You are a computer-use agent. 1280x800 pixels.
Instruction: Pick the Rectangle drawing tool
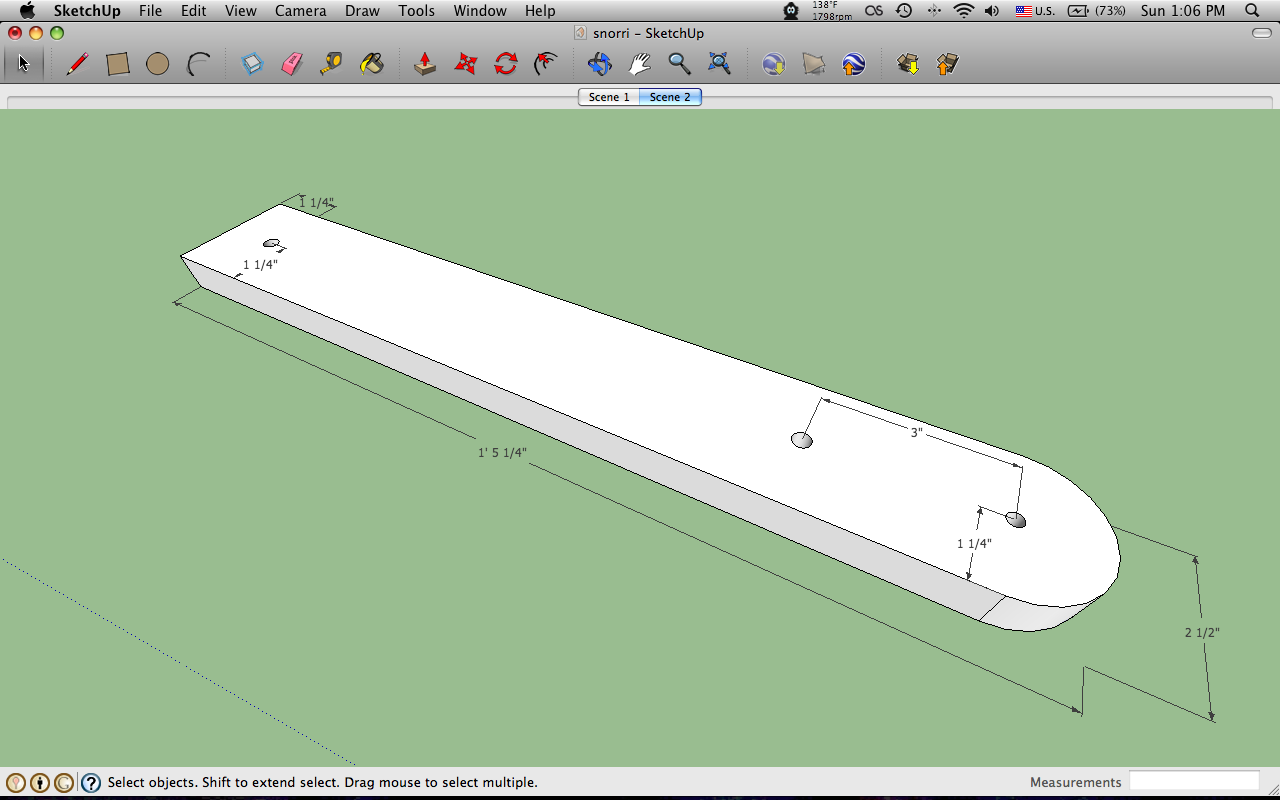[118, 64]
